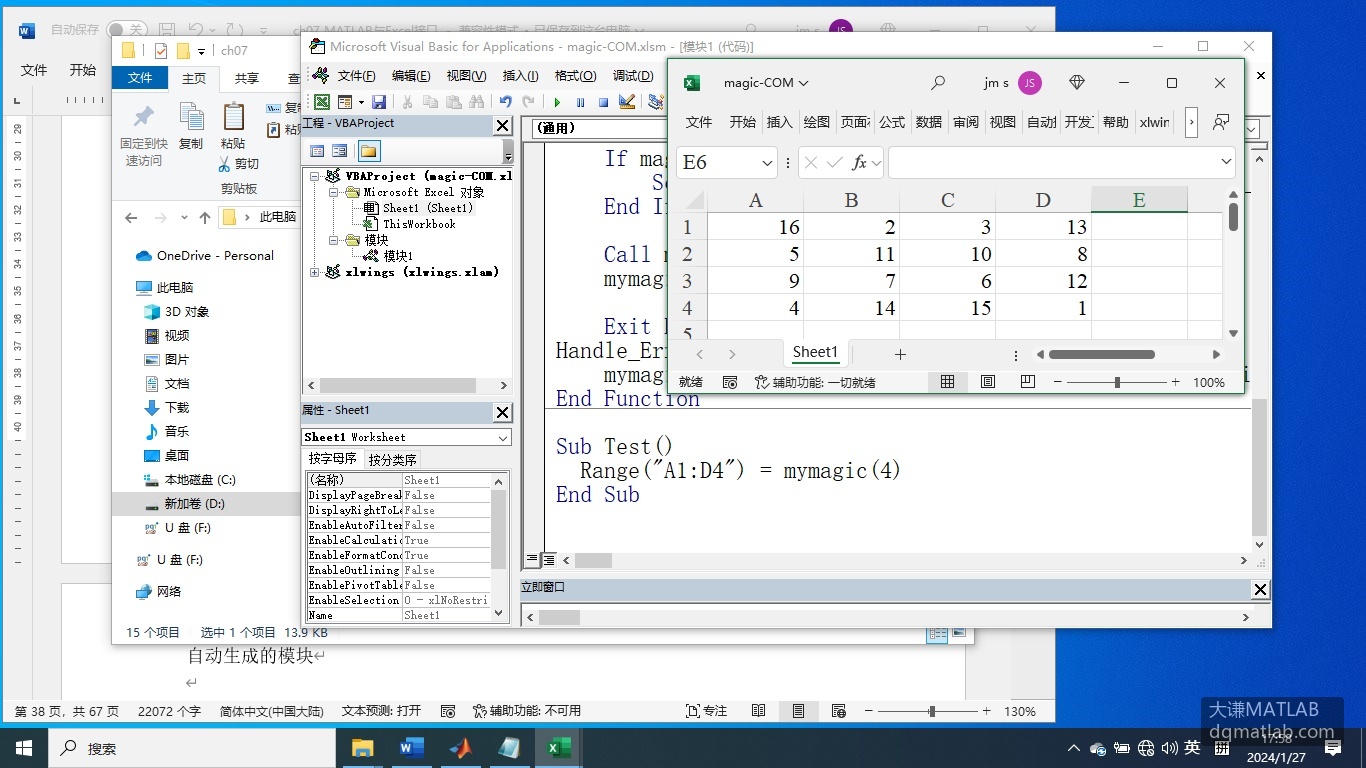1366x768 pixels.
Task: Open the VBA 调试(D) menu
Action: [633, 76]
